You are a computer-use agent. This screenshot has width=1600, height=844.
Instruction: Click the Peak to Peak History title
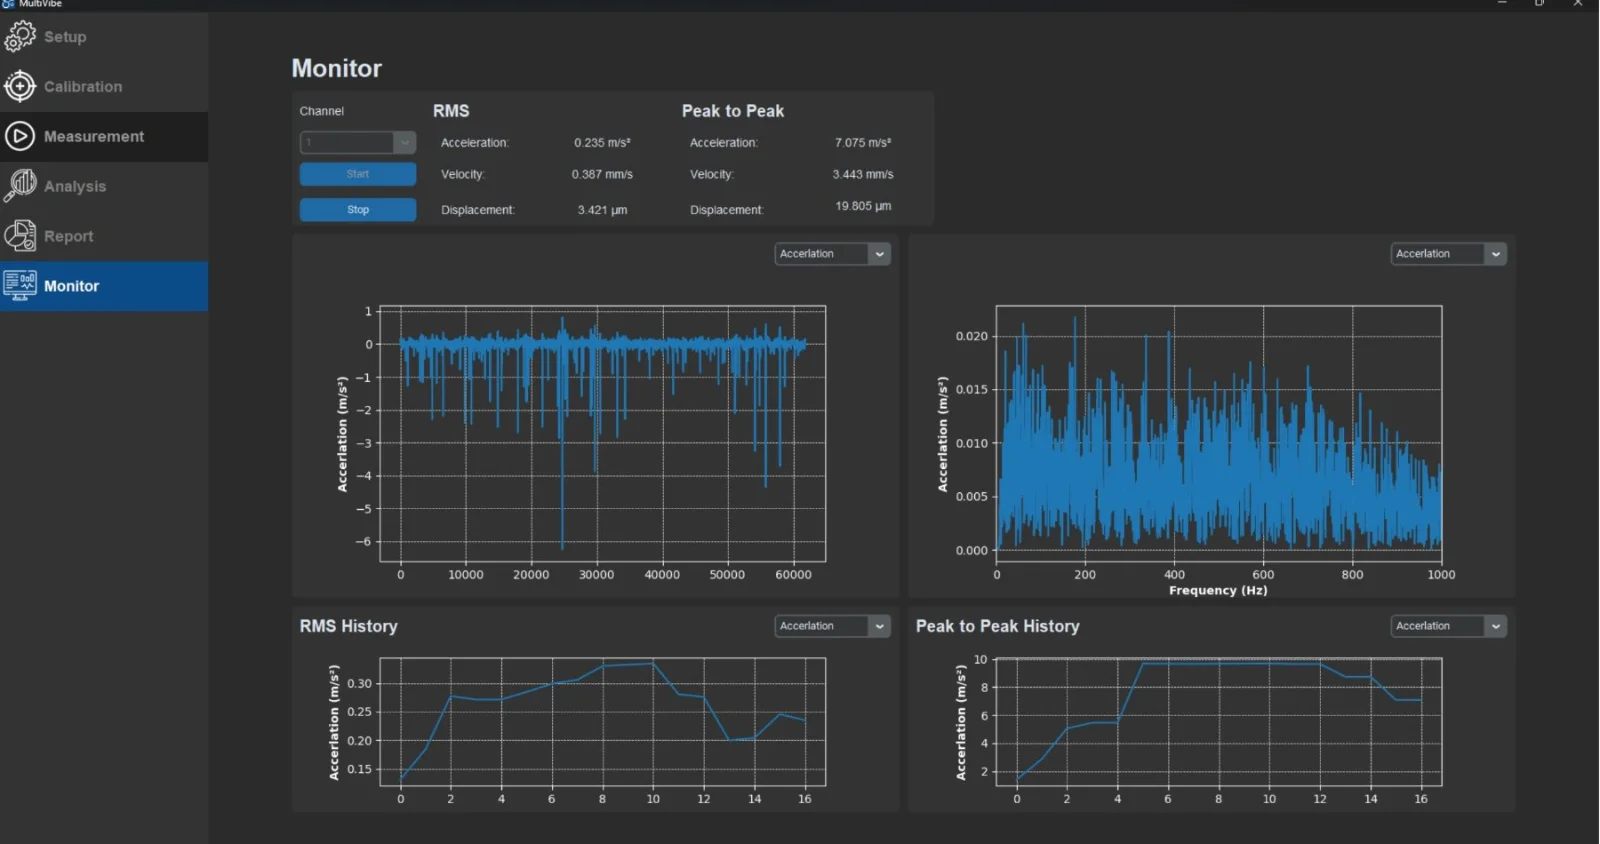998,626
